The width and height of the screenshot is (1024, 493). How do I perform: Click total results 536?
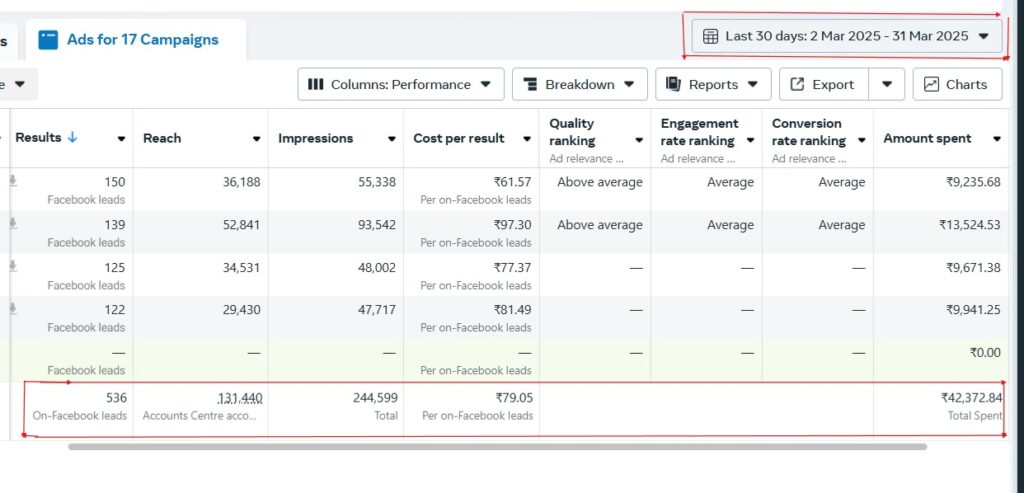[x=116, y=398]
